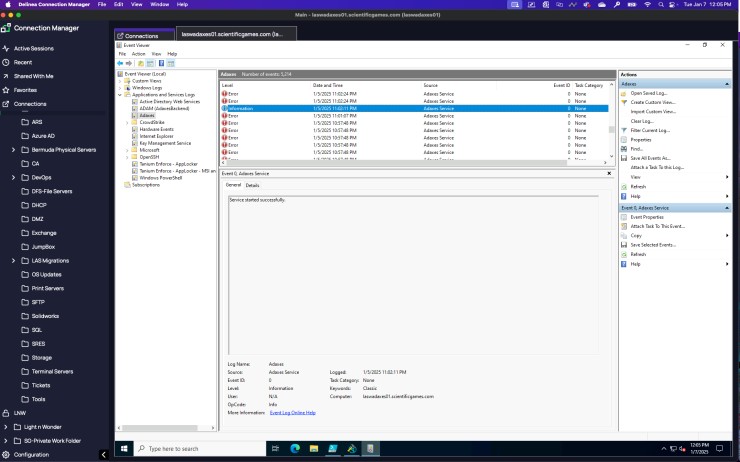Expand OpenSSH folder in tree
Image resolution: width=740 pixels, height=462 pixels.
[127, 157]
